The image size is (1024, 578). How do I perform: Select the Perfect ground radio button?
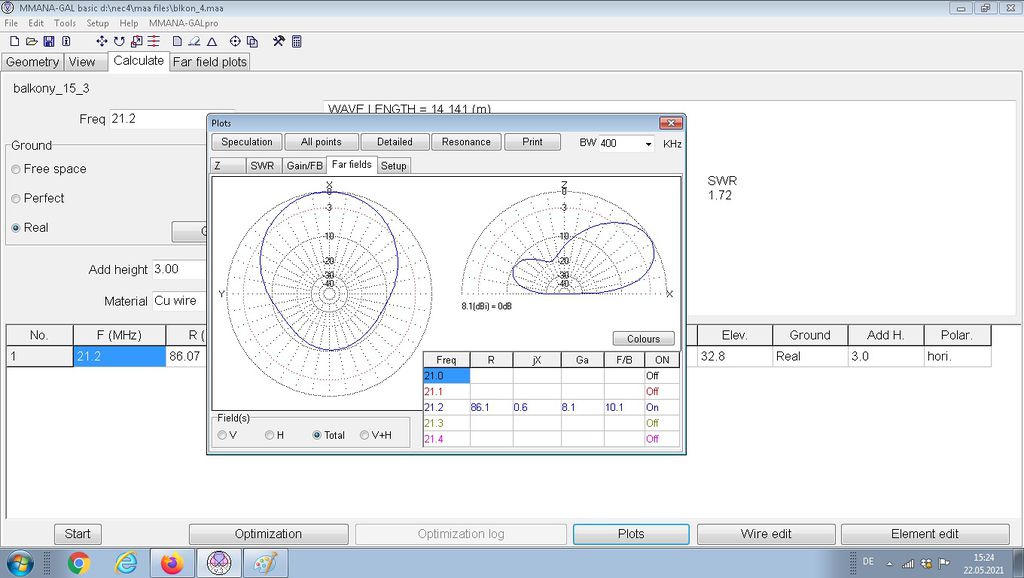point(16,199)
